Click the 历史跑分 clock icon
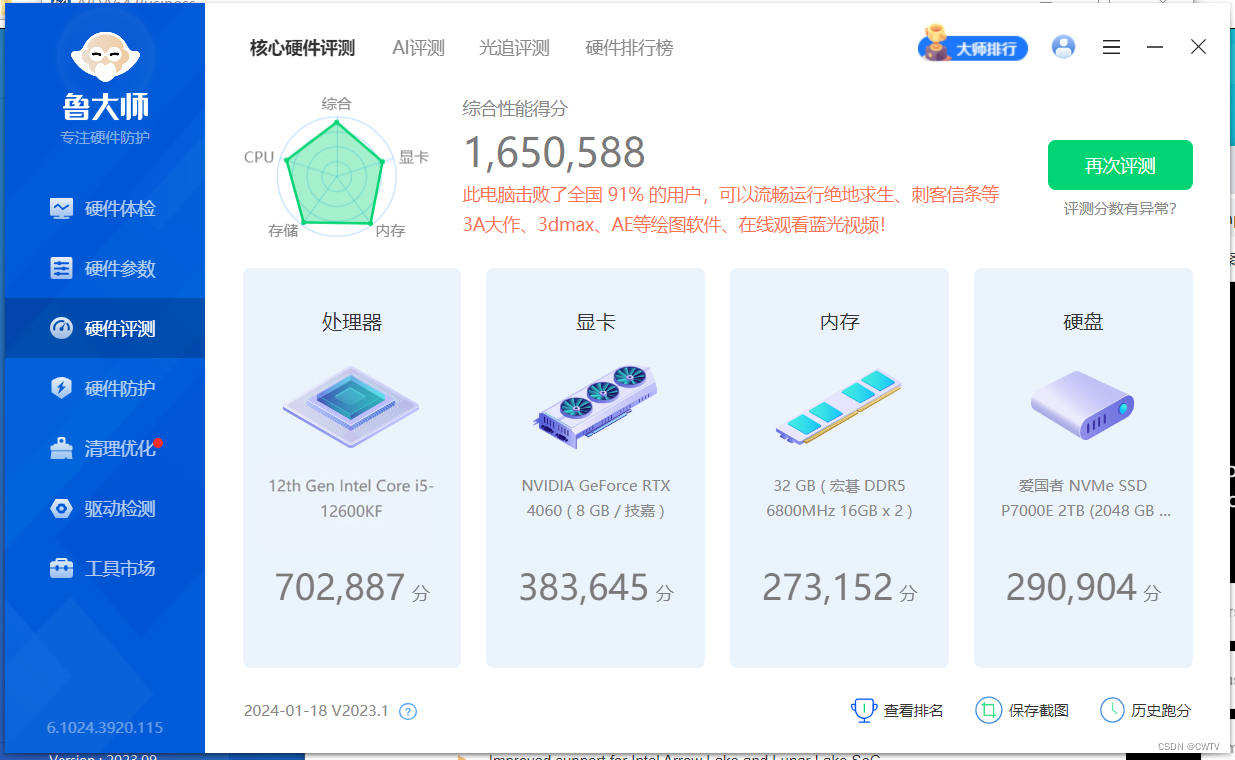The height and width of the screenshot is (760, 1235). click(x=1112, y=710)
